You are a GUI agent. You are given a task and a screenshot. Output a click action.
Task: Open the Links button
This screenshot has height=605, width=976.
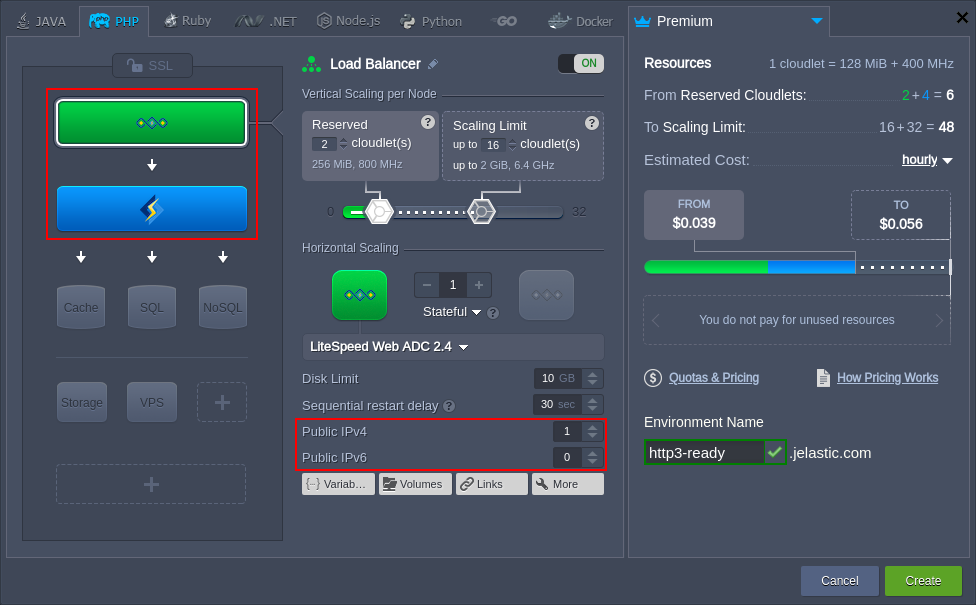click(x=492, y=484)
